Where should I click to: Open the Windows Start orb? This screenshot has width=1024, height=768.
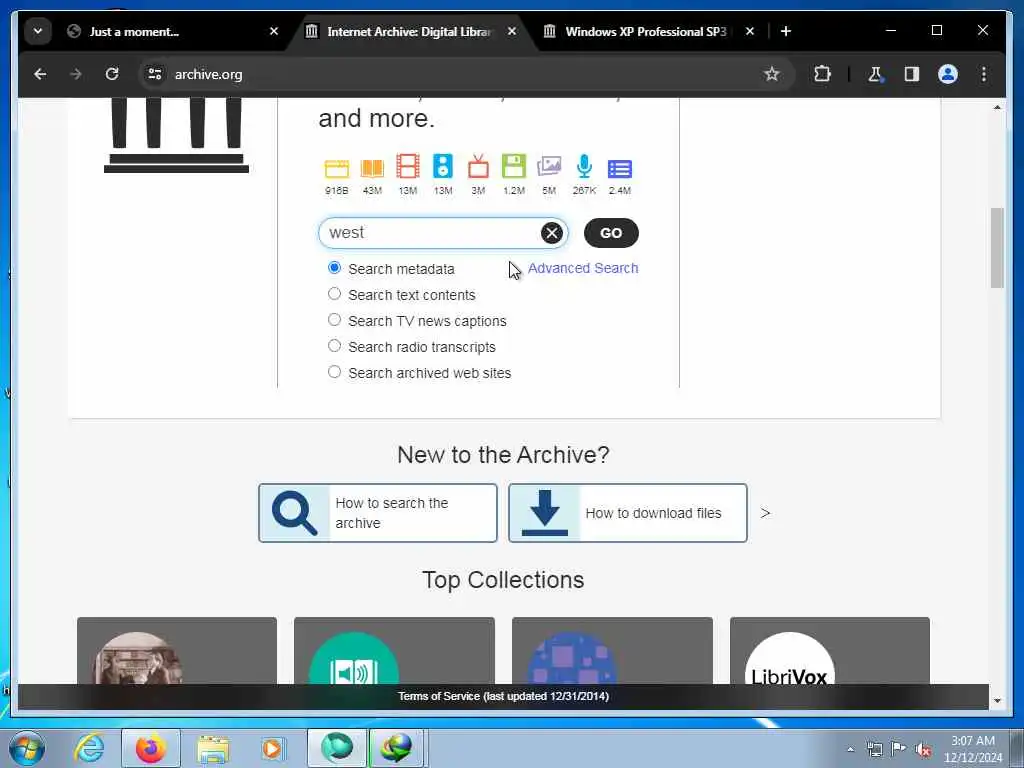[x=27, y=748]
